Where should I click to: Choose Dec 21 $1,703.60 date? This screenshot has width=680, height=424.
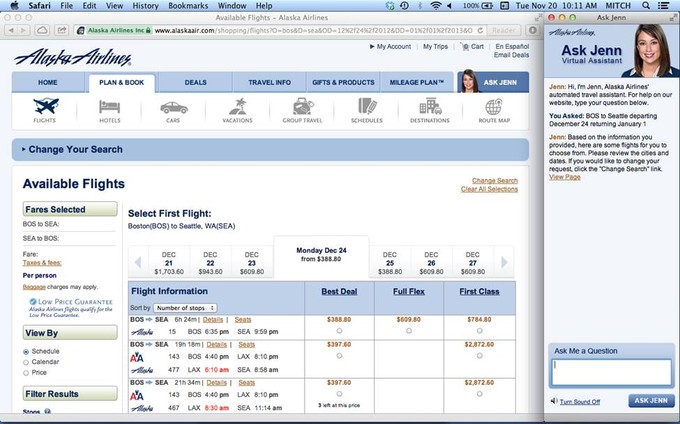[x=169, y=263]
